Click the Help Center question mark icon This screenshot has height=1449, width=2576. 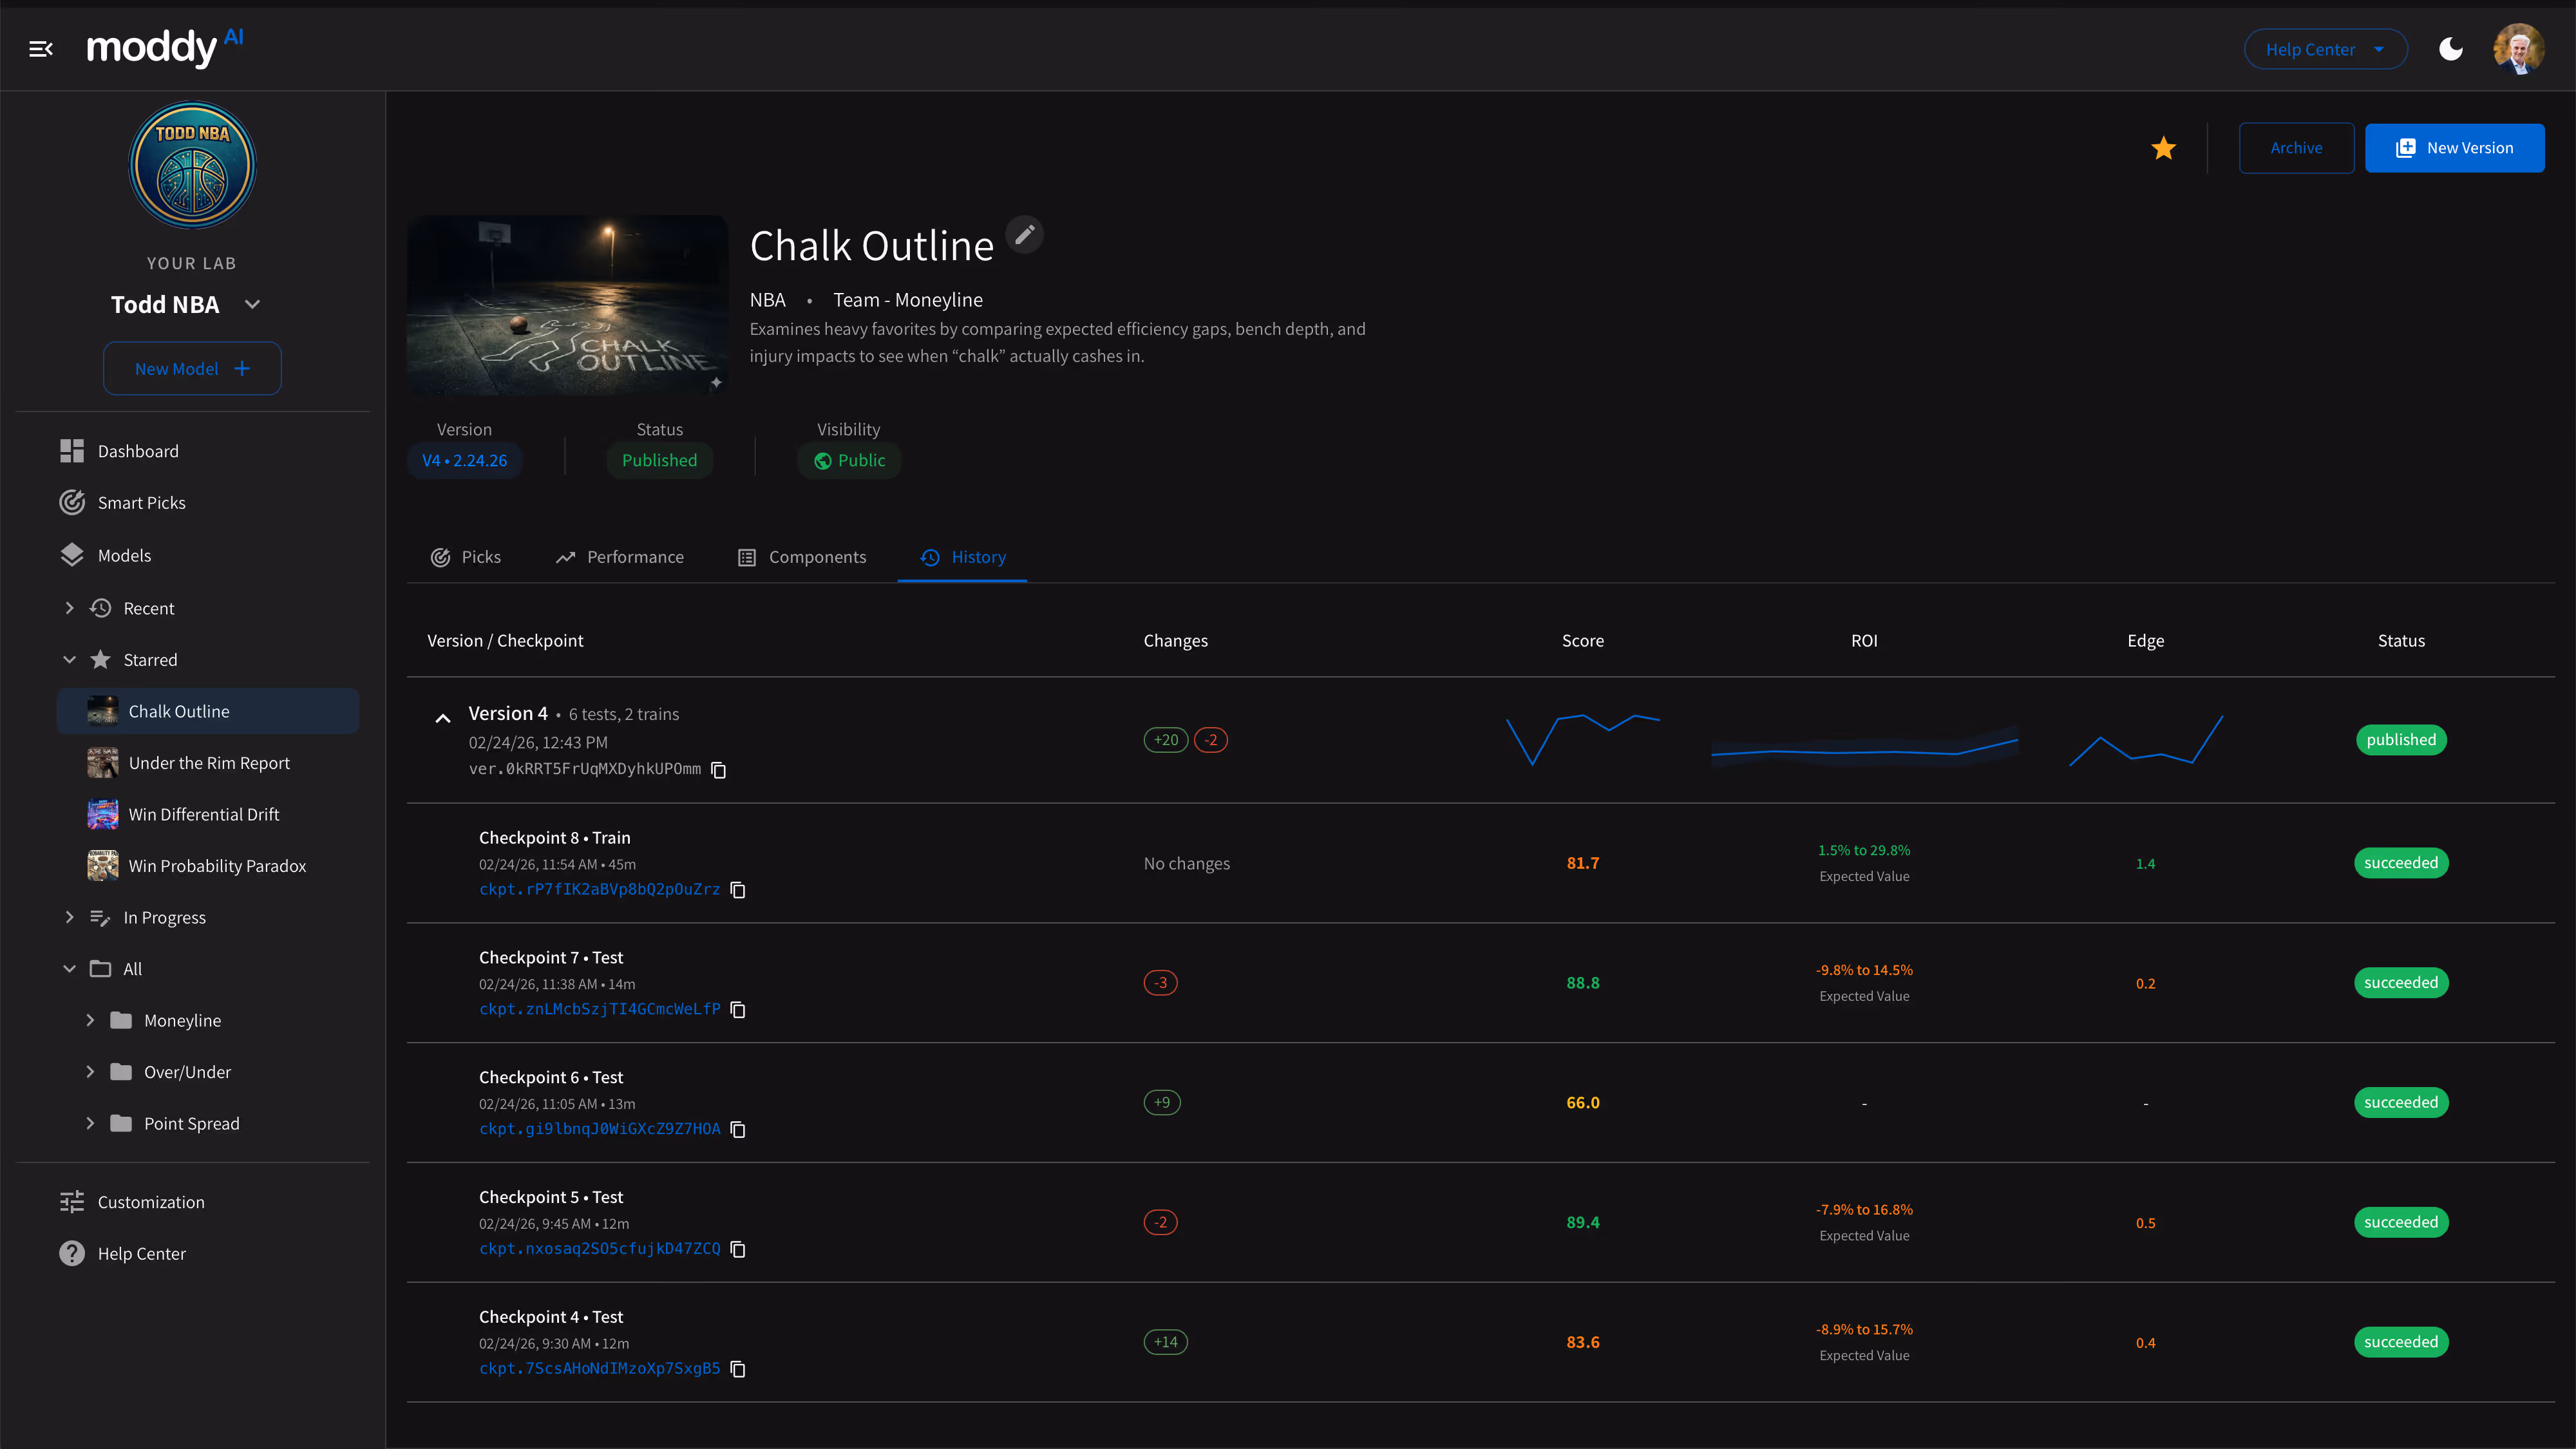(x=71, y=1253)
